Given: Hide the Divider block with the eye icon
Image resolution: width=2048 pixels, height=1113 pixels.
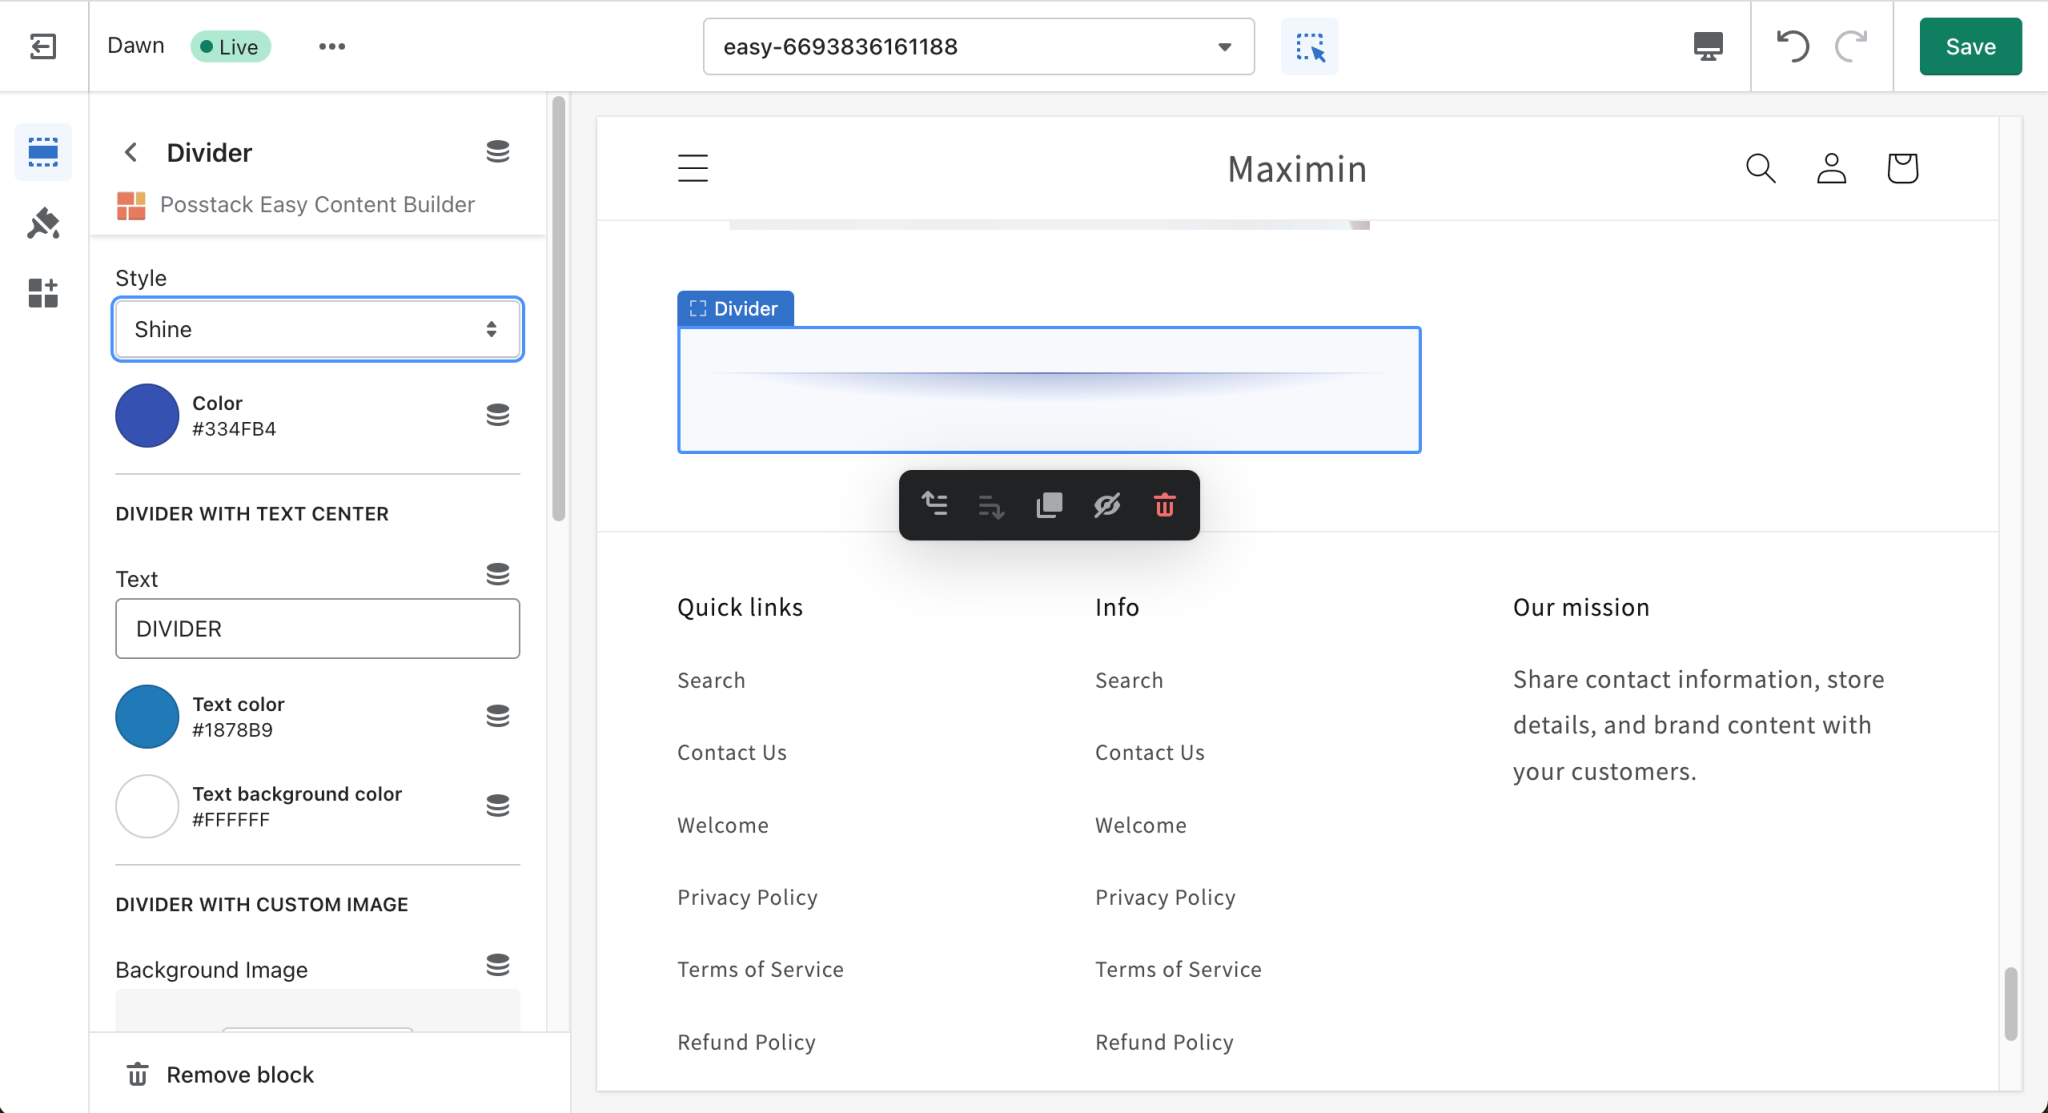Looking at the screenshot, I should click(1106, 505).
